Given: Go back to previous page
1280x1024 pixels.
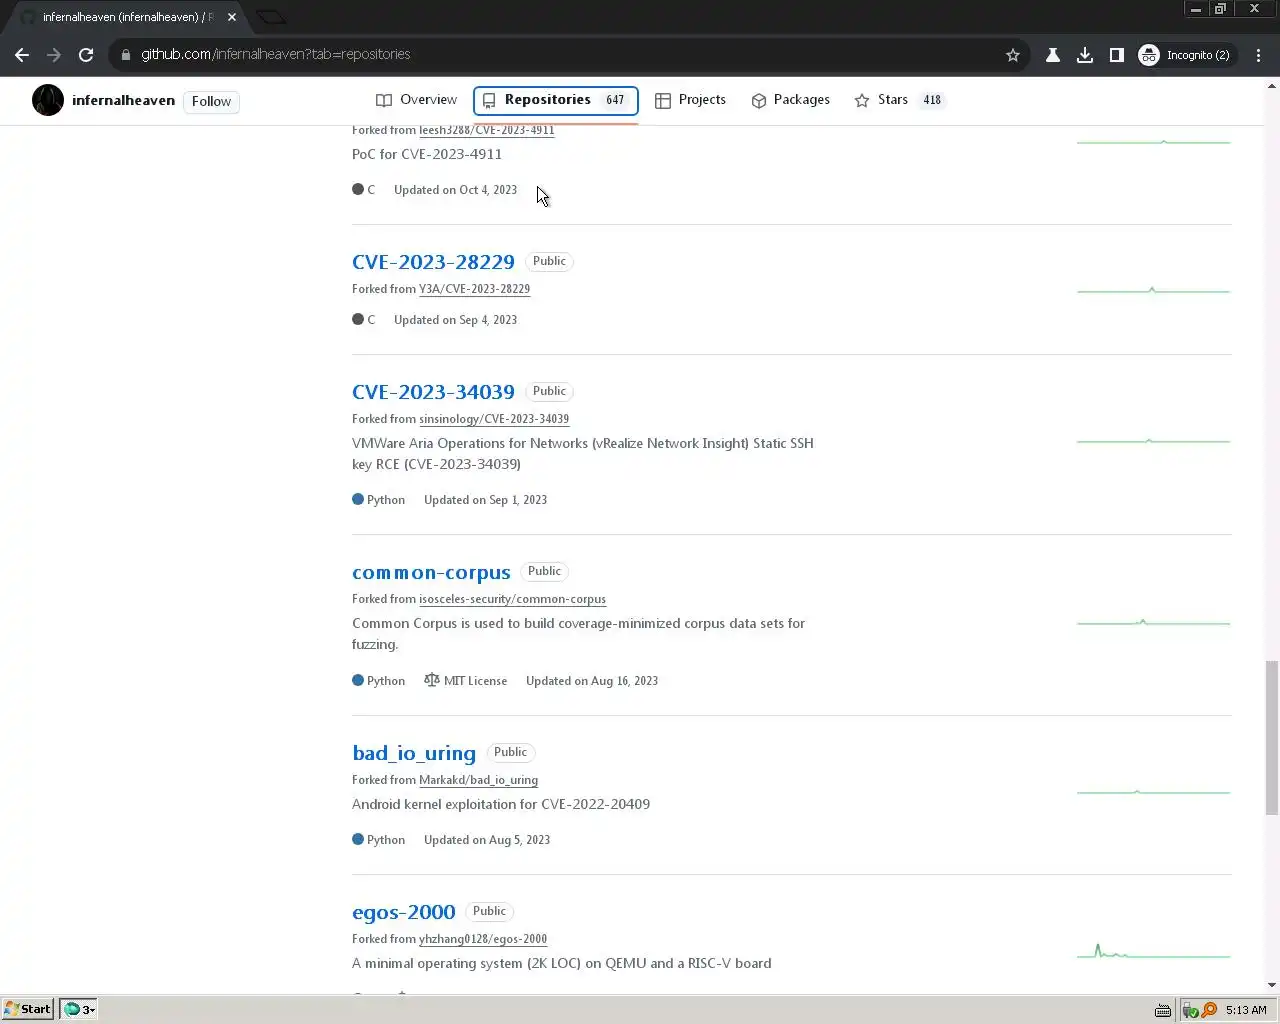Looking at the screenshot, I should [x=22, y=55].
